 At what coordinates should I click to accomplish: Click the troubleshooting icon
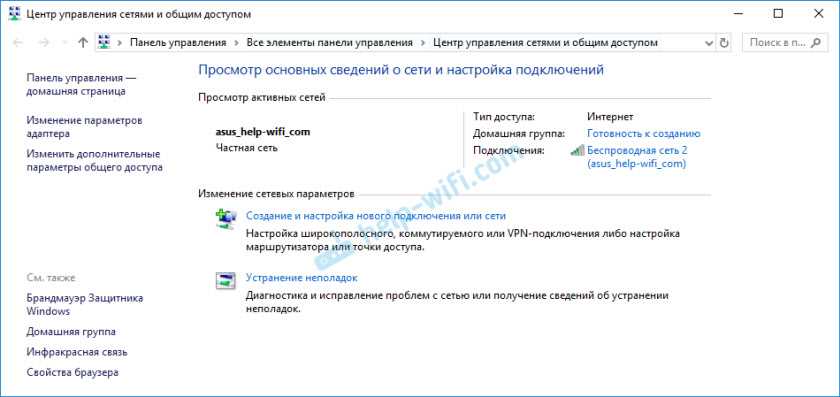click(x=226, y=281)
